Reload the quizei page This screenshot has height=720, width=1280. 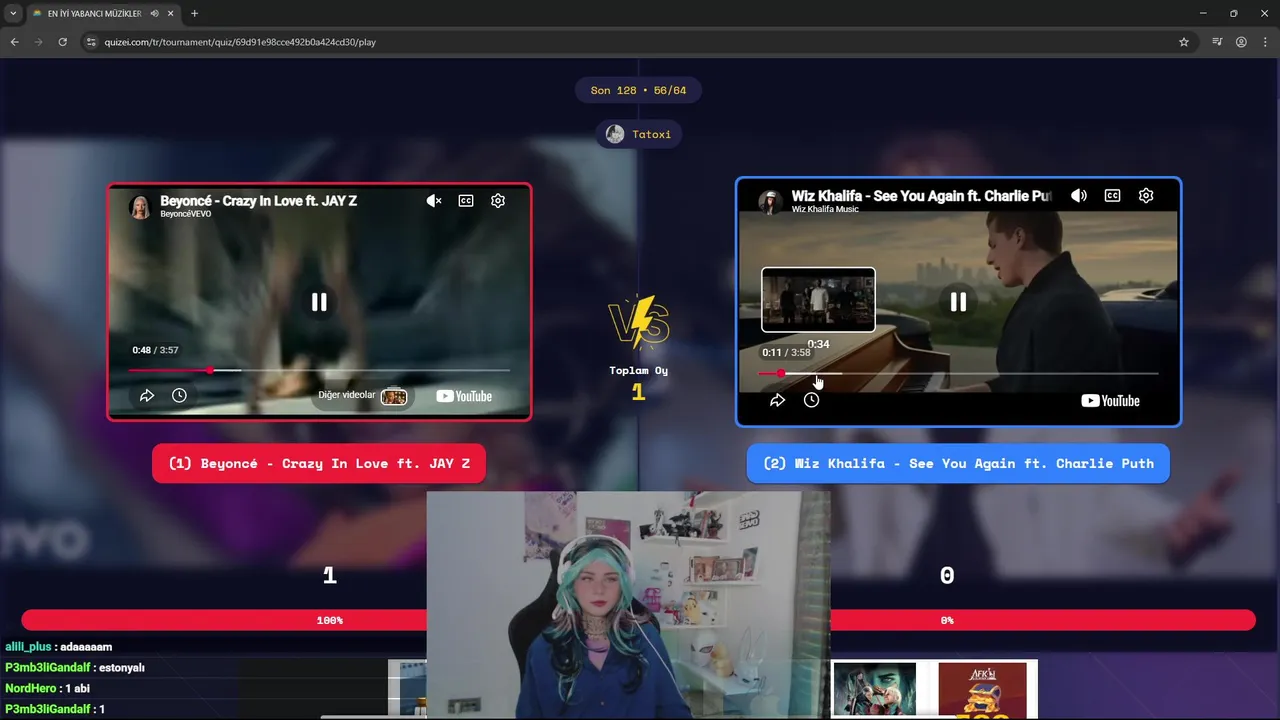pos(62,42)
